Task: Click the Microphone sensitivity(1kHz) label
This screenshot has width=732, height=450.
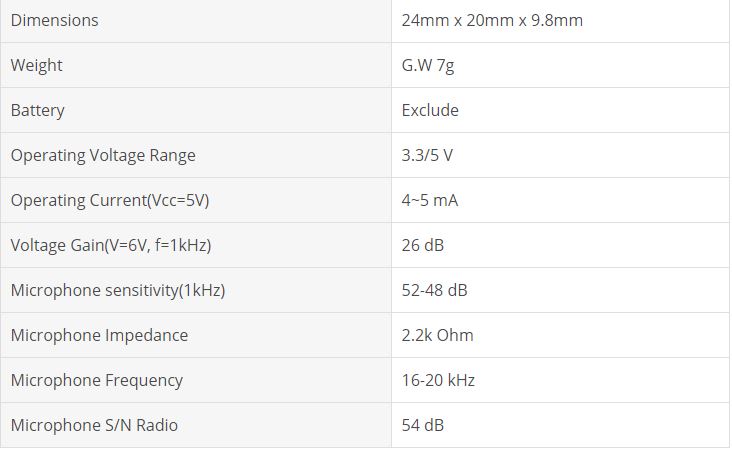Action: 118,290
